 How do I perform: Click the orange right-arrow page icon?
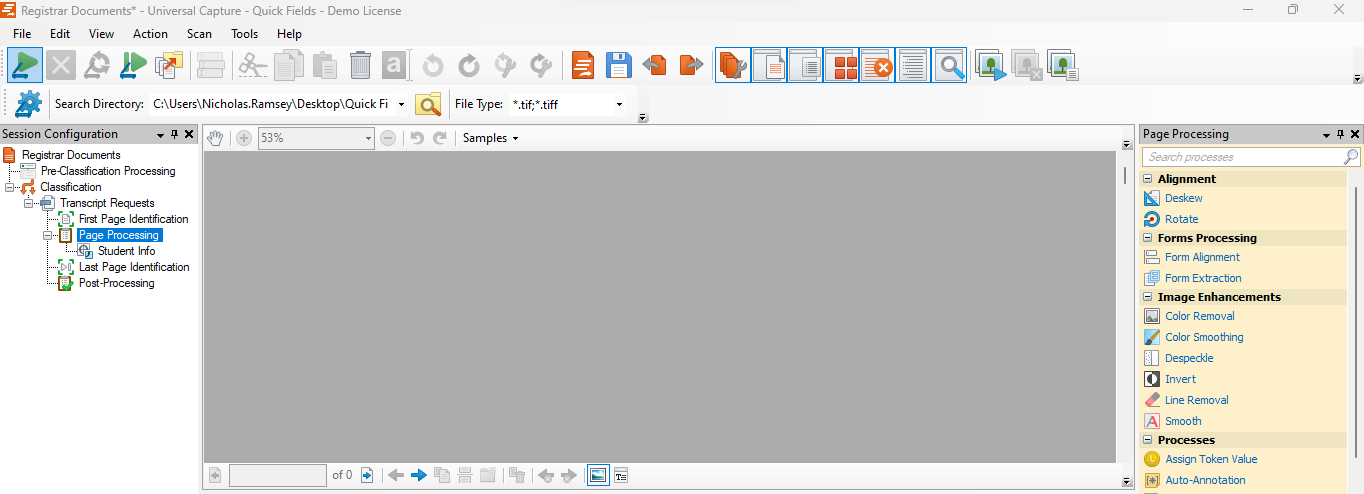[691, 66]
